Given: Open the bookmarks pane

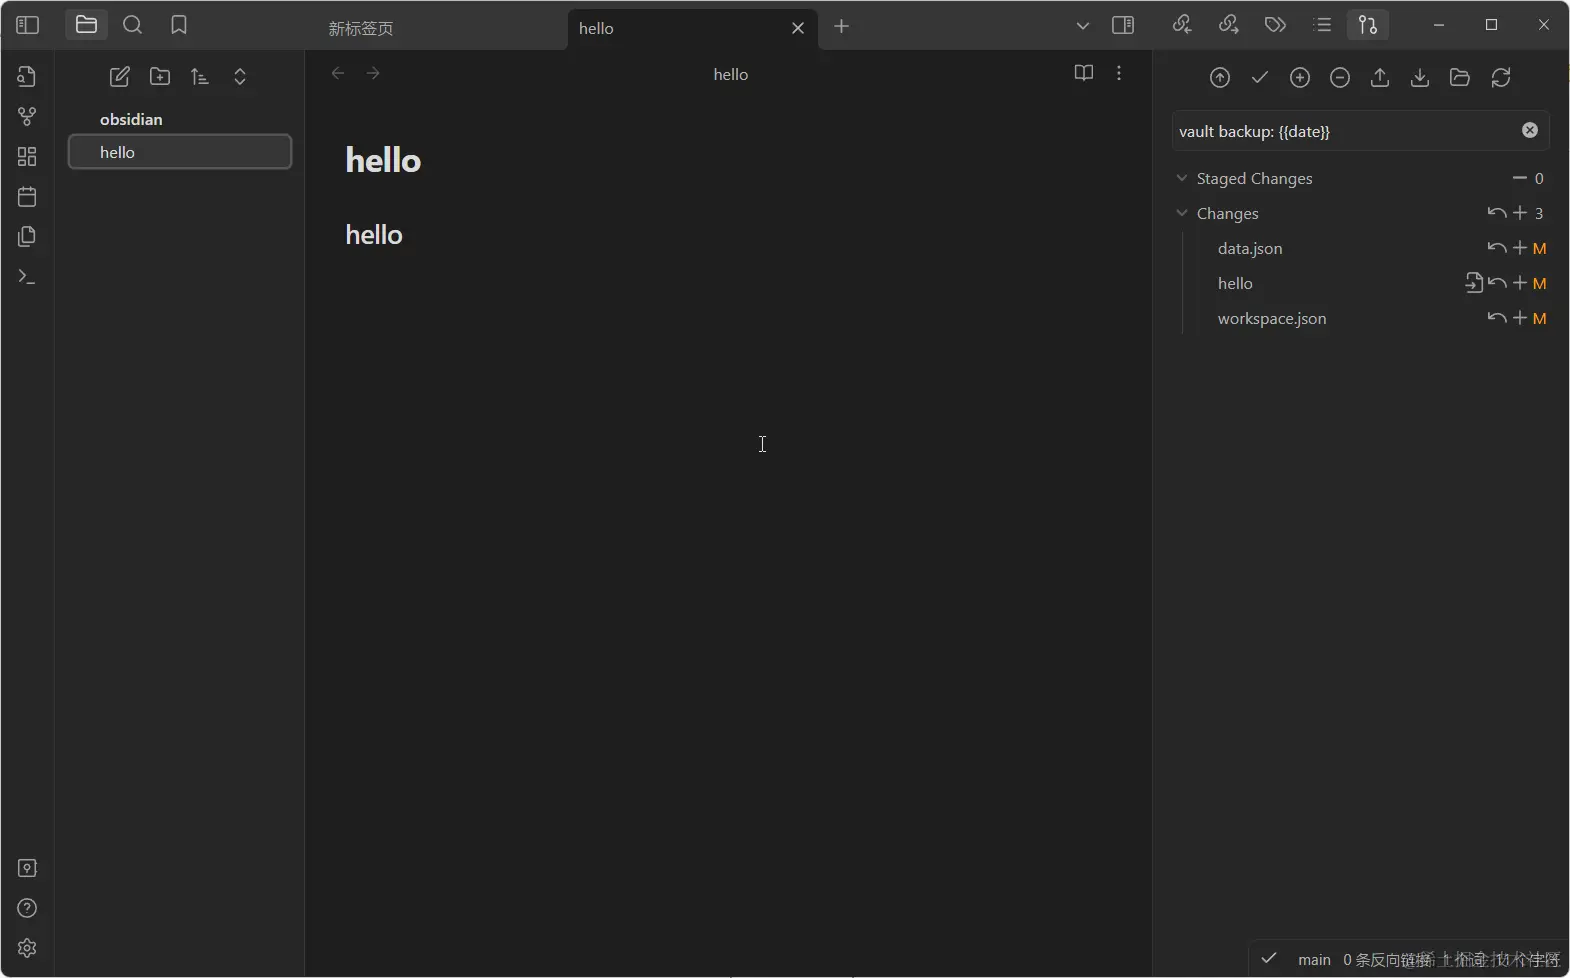Looking at the screenshot, I should tap(179, 25).
